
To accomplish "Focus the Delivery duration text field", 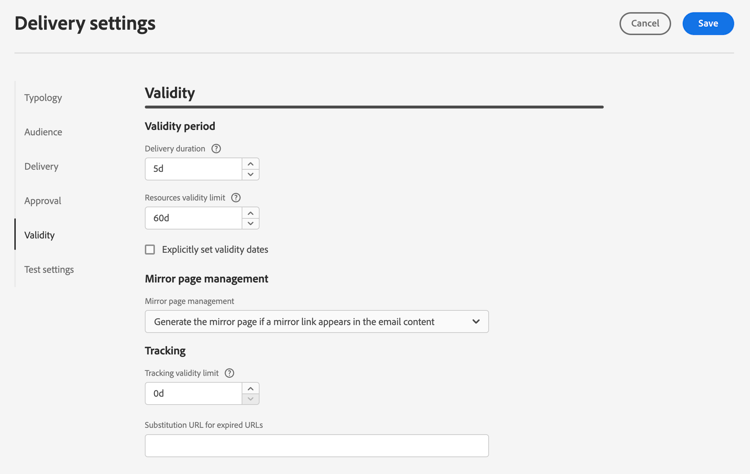I will pos(193,169).
